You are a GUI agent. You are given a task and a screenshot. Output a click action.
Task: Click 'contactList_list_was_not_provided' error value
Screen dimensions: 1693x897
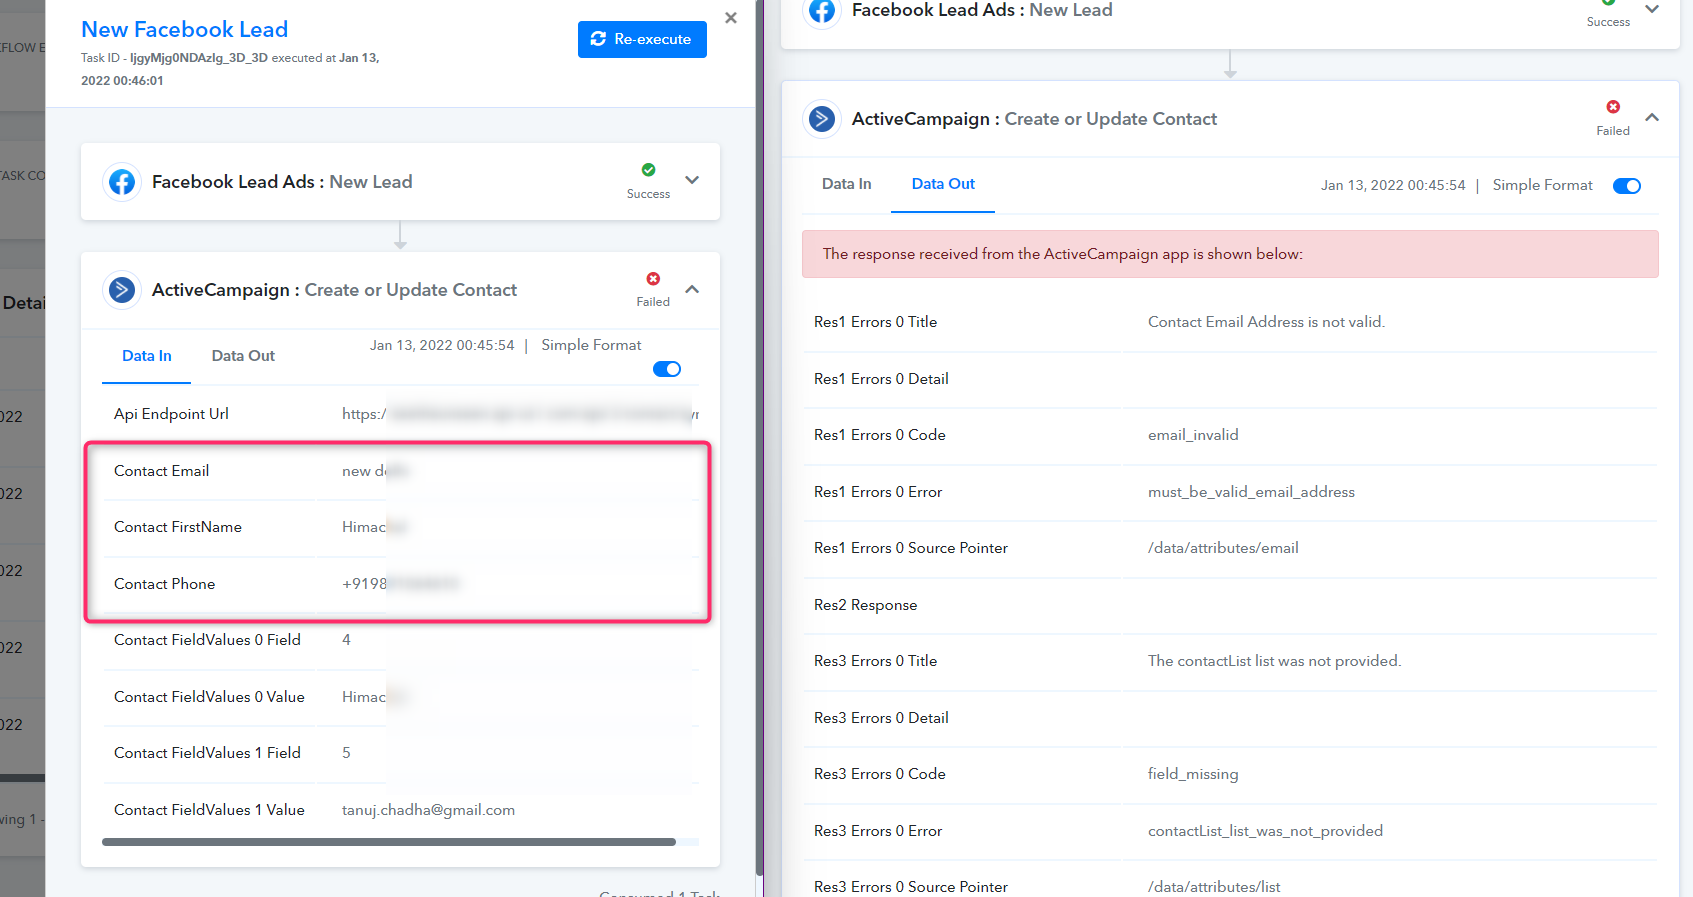coord(1265,831)
